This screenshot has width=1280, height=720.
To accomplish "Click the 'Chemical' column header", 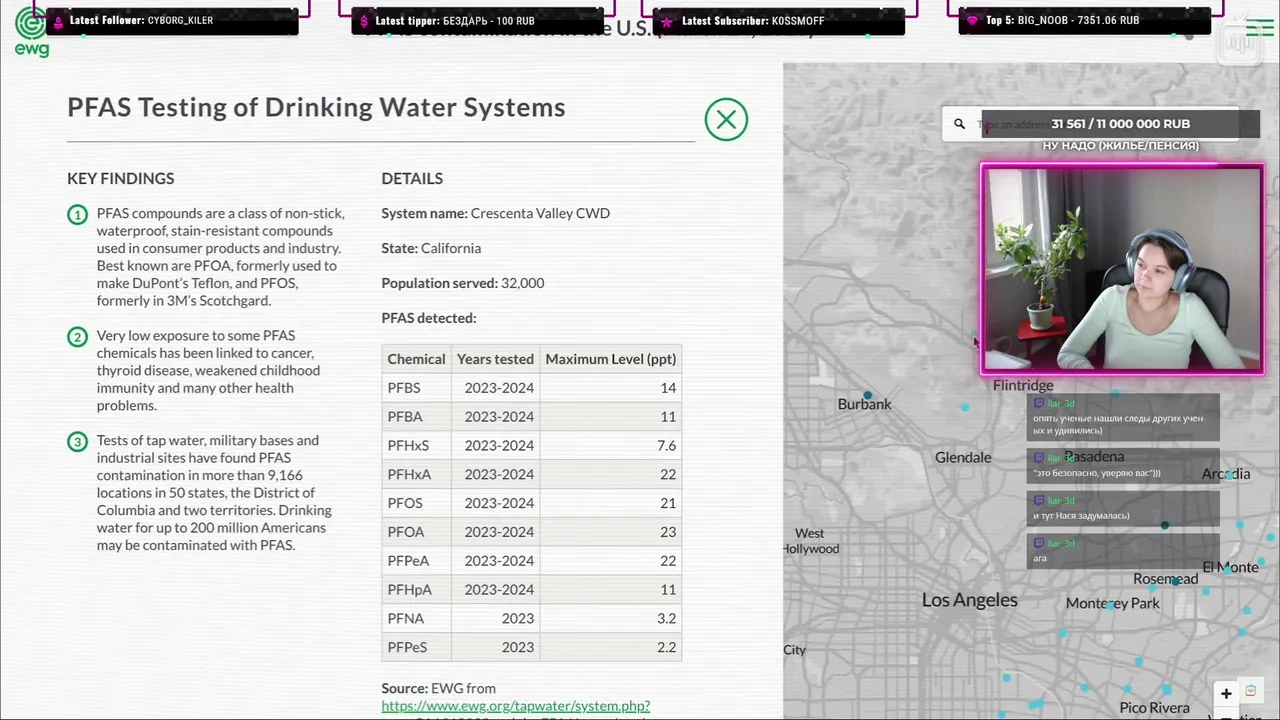I will coord(416,359).
